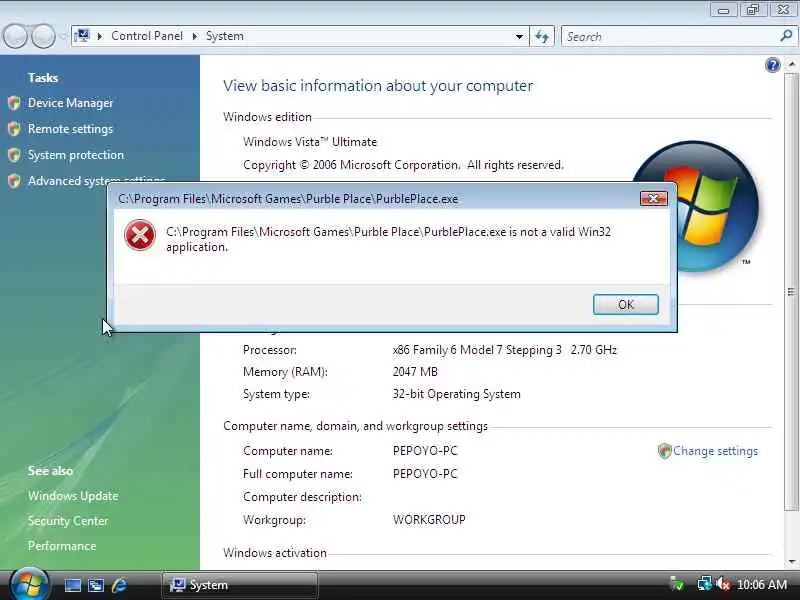This screenshot has width=800, height=600.
Task: Open the help question mark icon
Action: [772, 65]
